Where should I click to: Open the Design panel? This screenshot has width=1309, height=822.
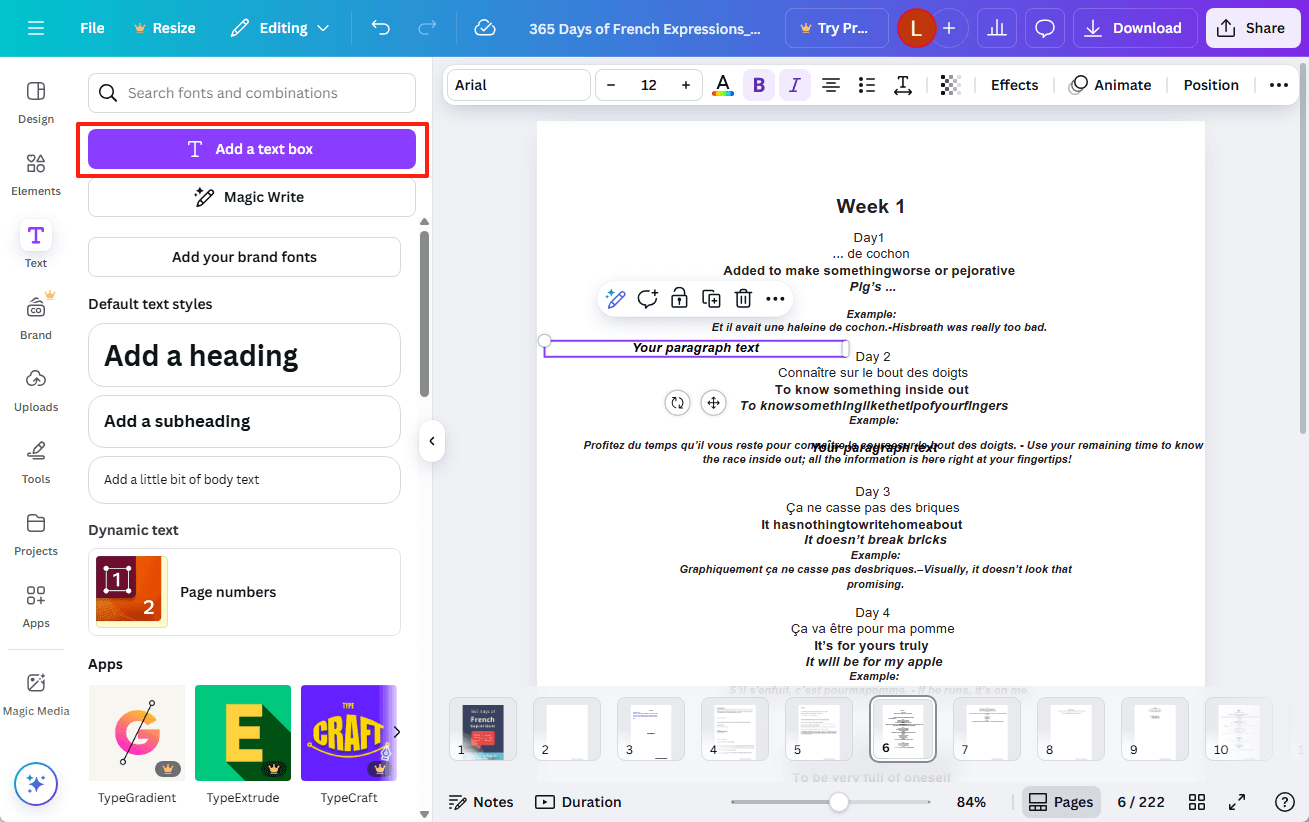point(36,102)
